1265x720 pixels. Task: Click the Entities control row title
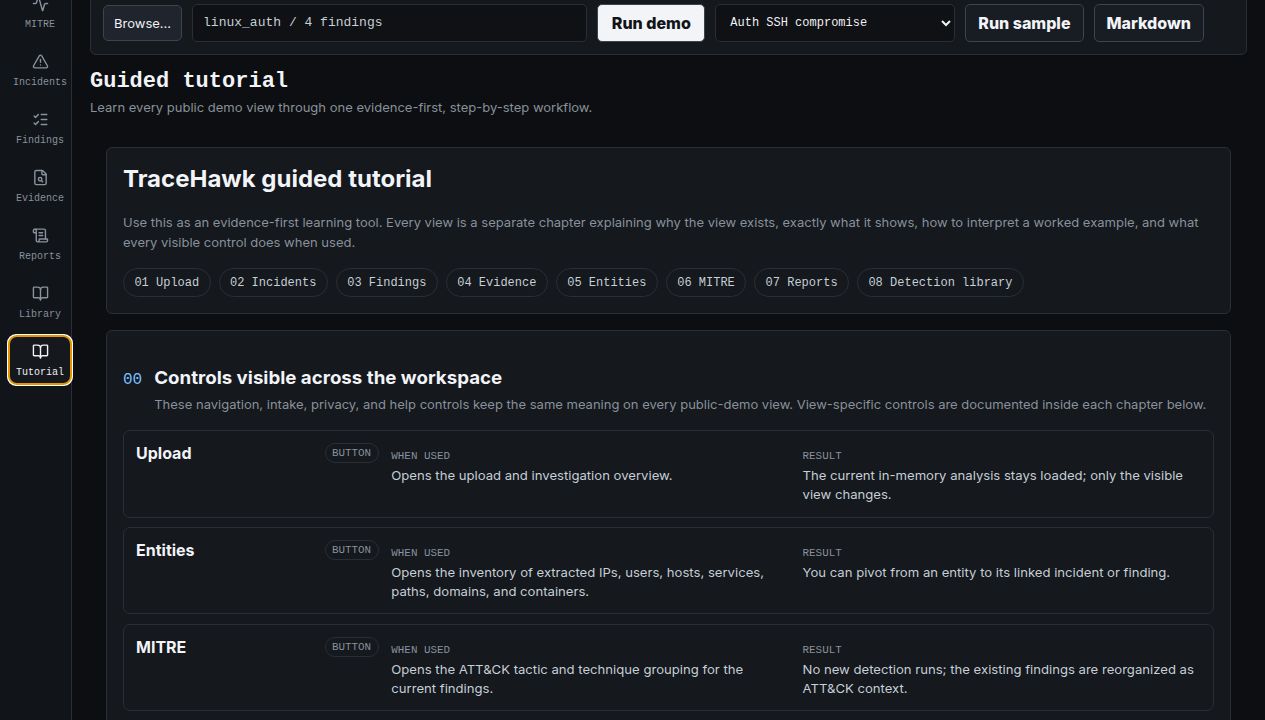[x=165, y=550]
